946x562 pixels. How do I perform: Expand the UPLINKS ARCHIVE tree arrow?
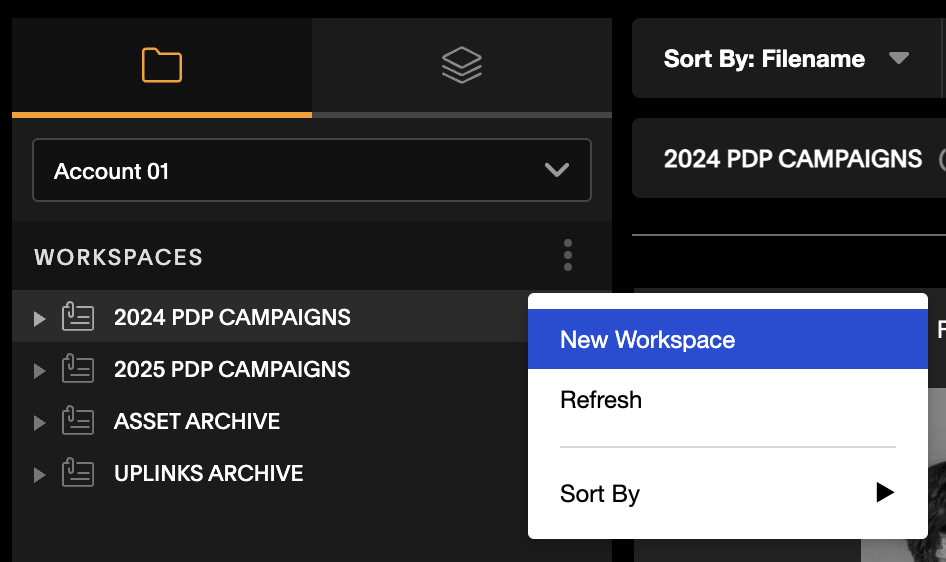click(39, 474)
